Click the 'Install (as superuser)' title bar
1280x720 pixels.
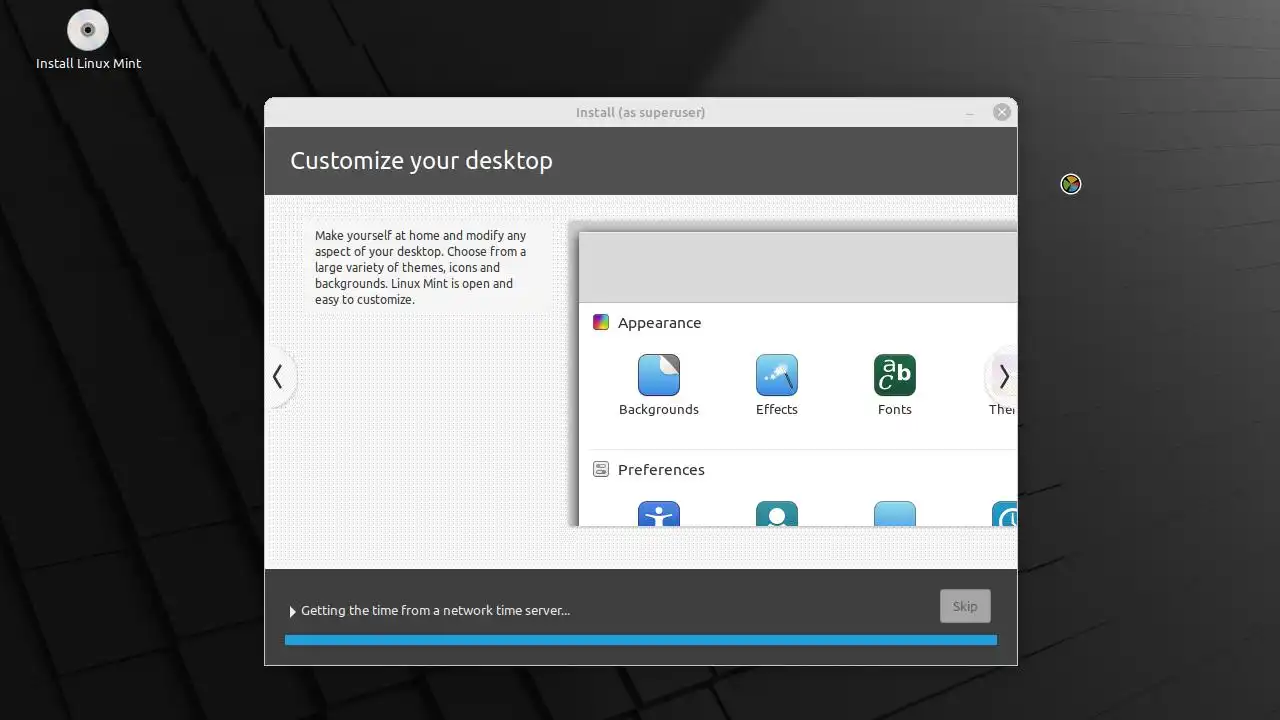coord(640,112)
